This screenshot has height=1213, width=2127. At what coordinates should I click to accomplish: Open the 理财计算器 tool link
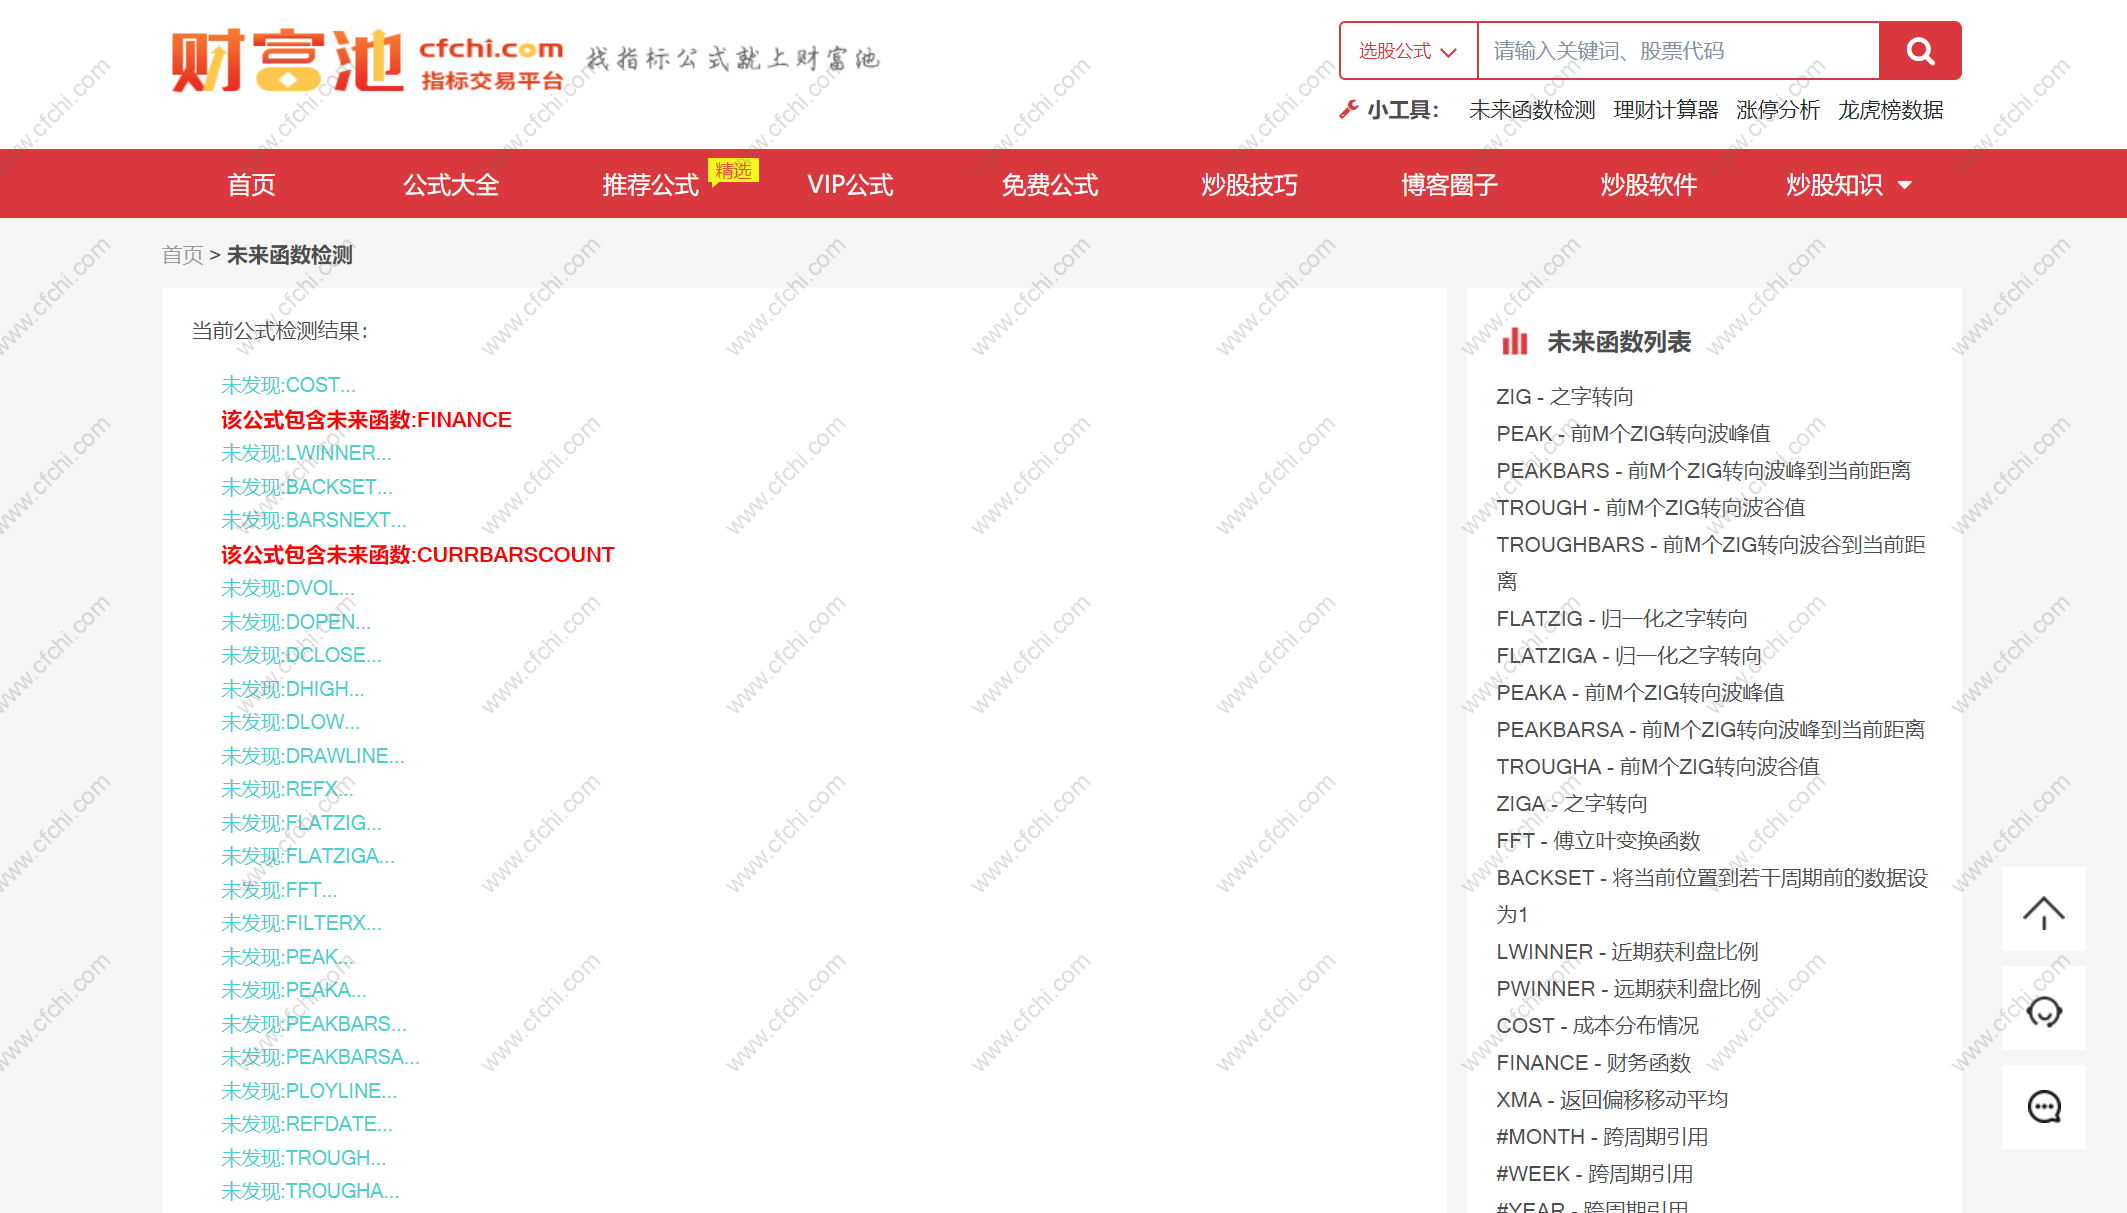(x=1665, y=110)
